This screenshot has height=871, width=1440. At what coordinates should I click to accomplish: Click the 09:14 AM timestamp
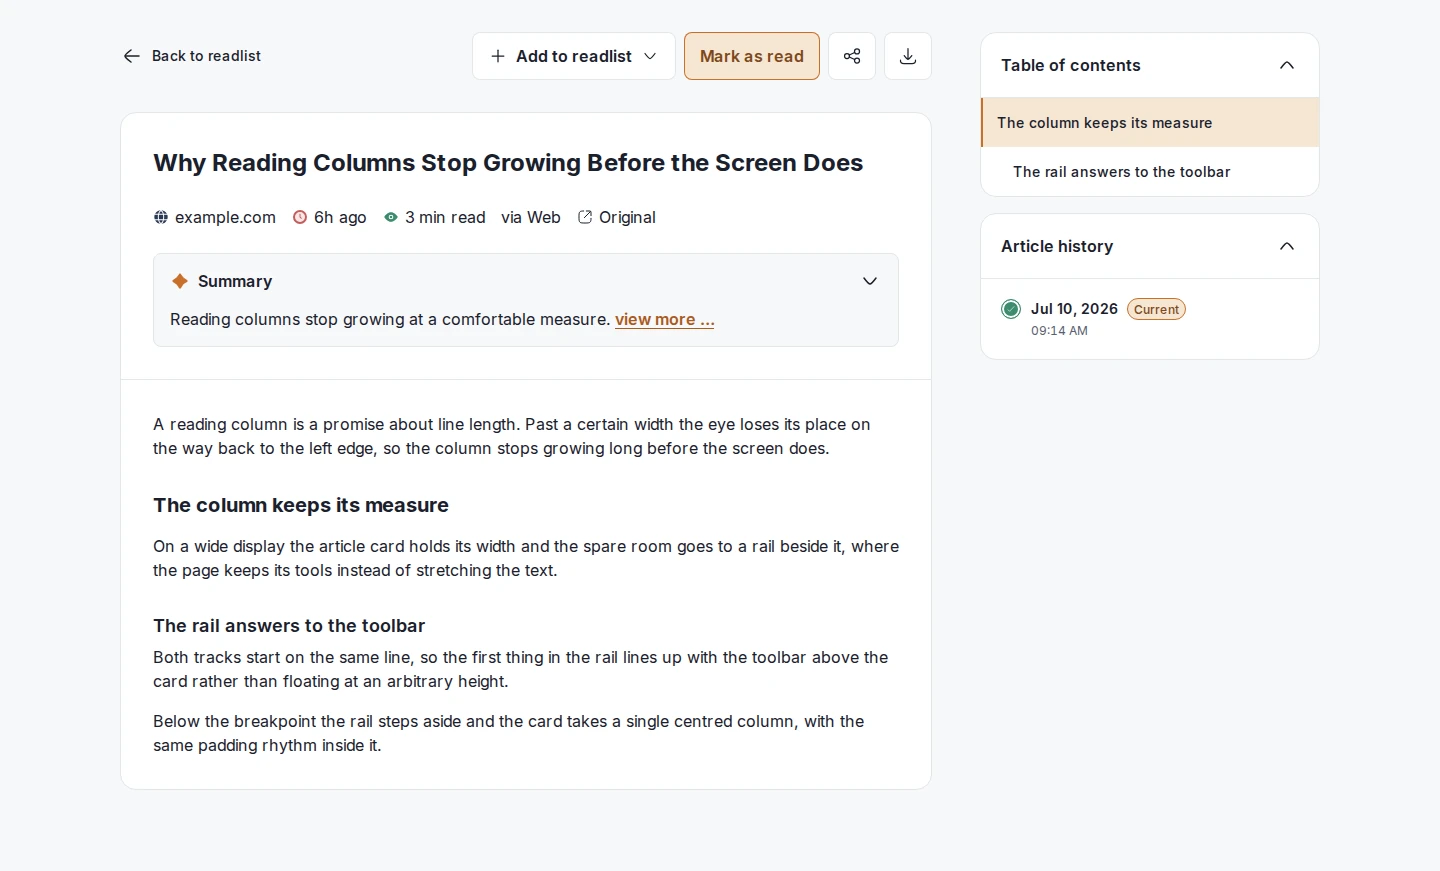point(1059,331)
